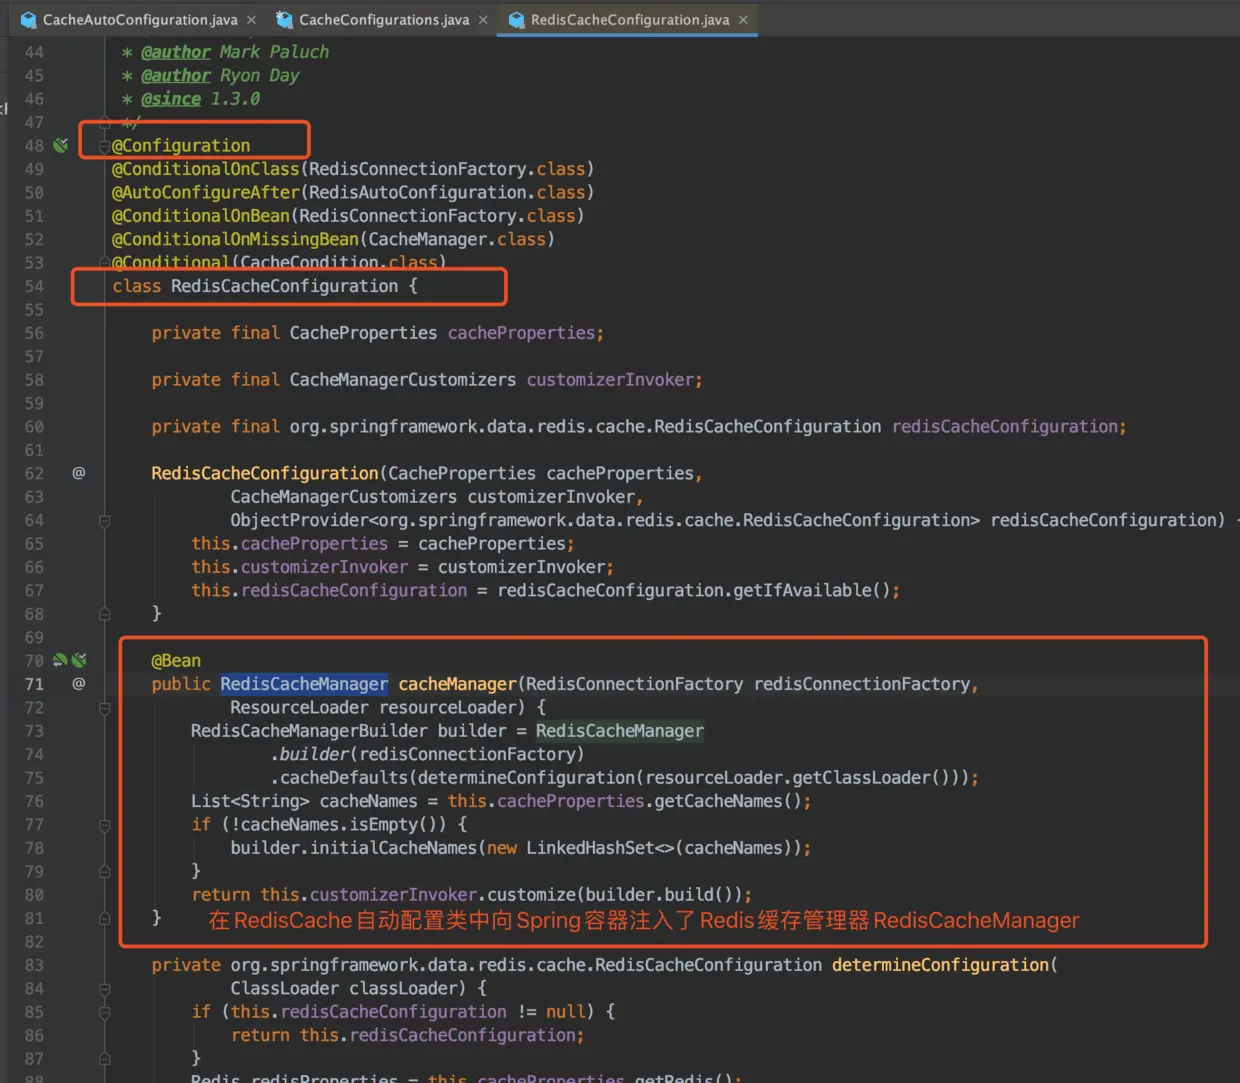Click the second Spring bean icon on line 70
Screen dimensions: 1240x1083
(79, 661)
